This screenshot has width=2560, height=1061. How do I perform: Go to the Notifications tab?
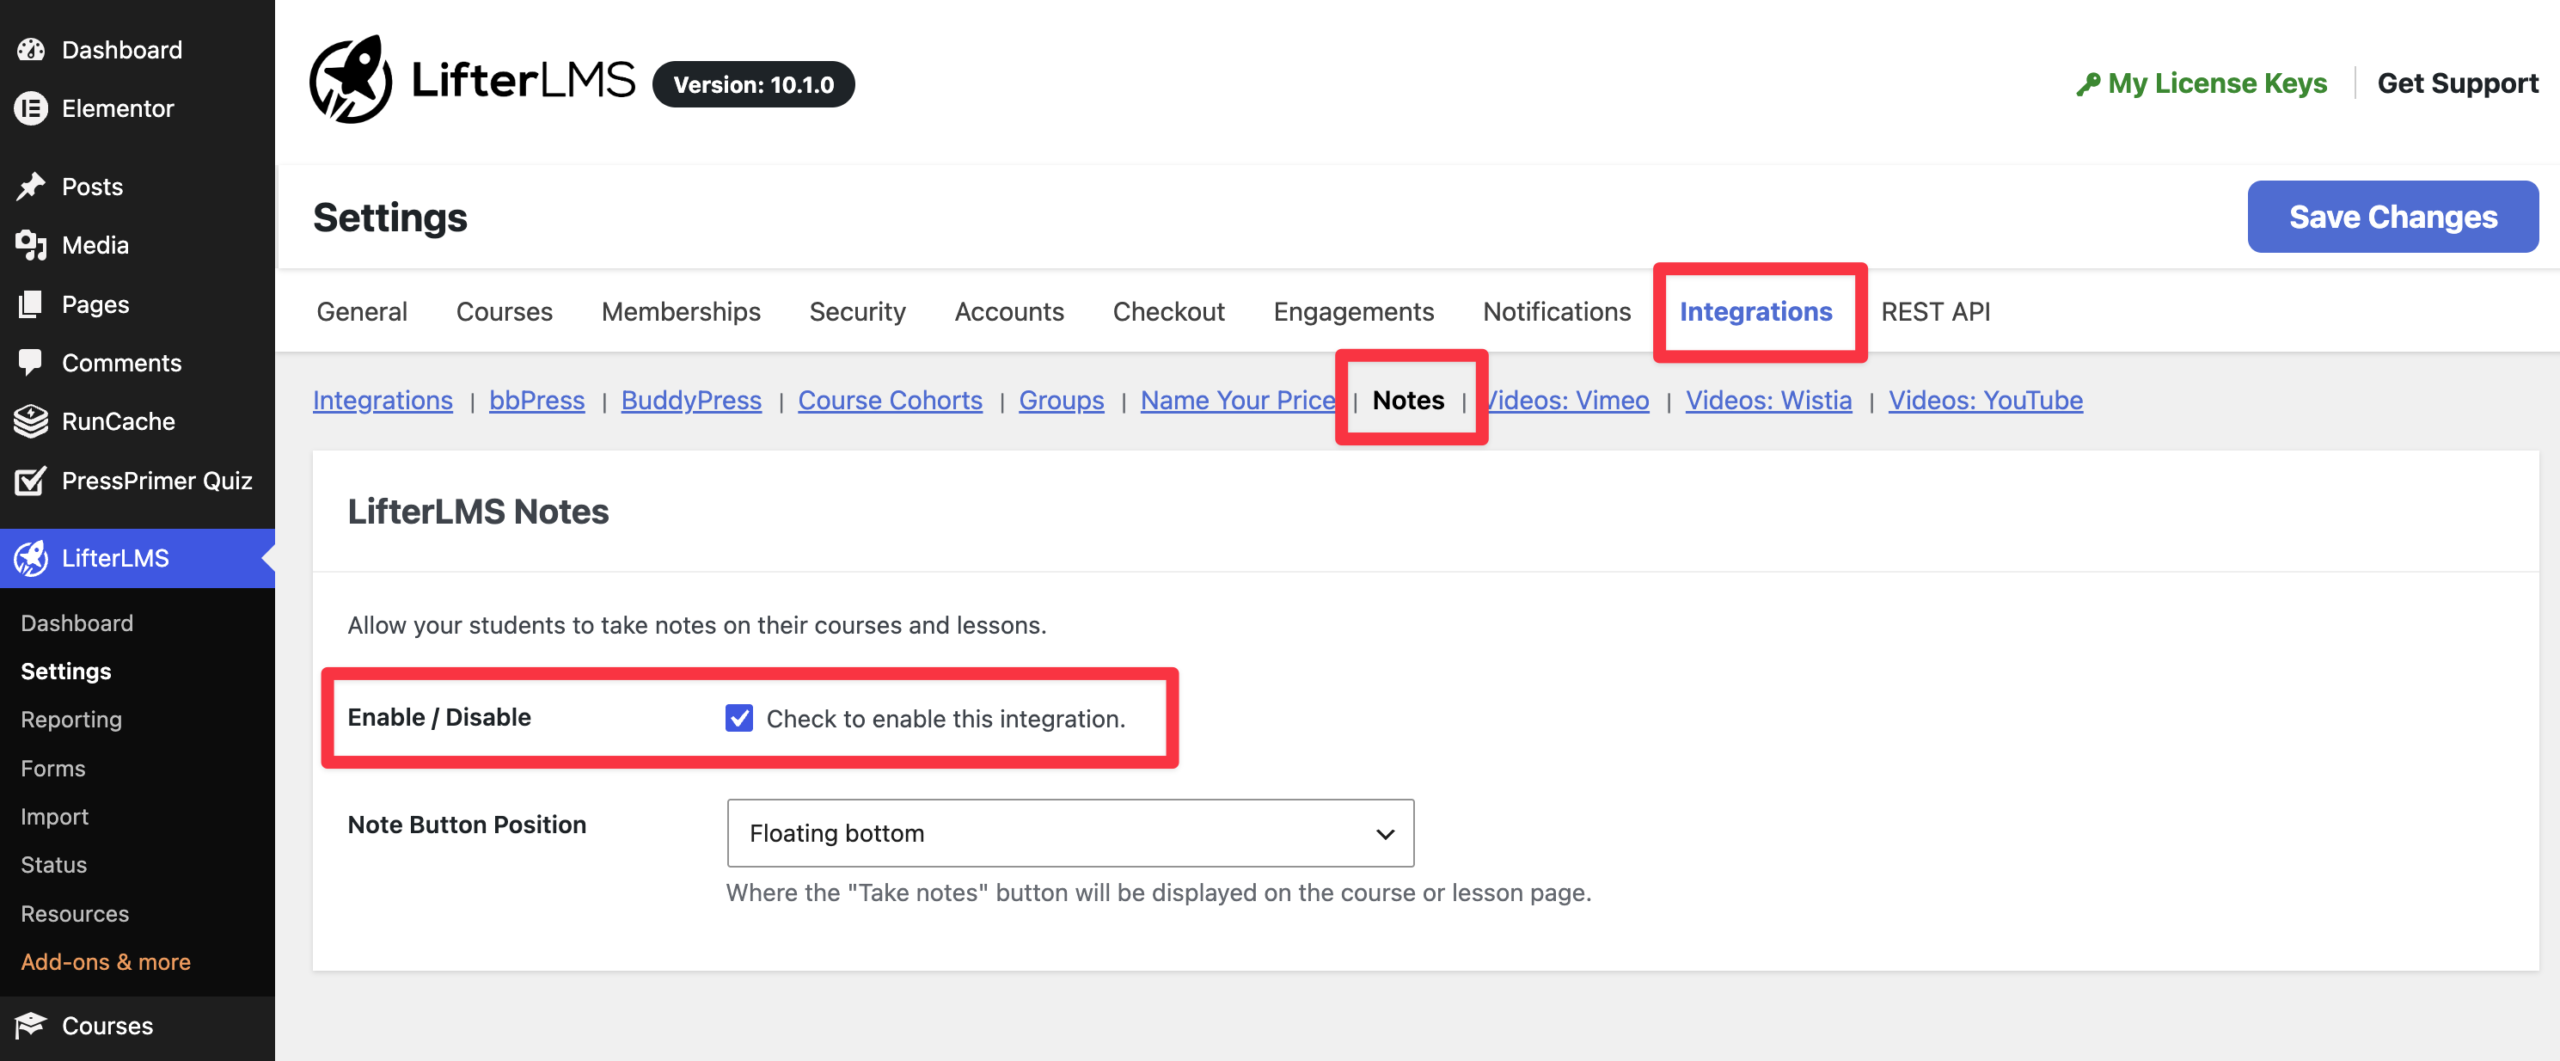(x=1557, y=311)
